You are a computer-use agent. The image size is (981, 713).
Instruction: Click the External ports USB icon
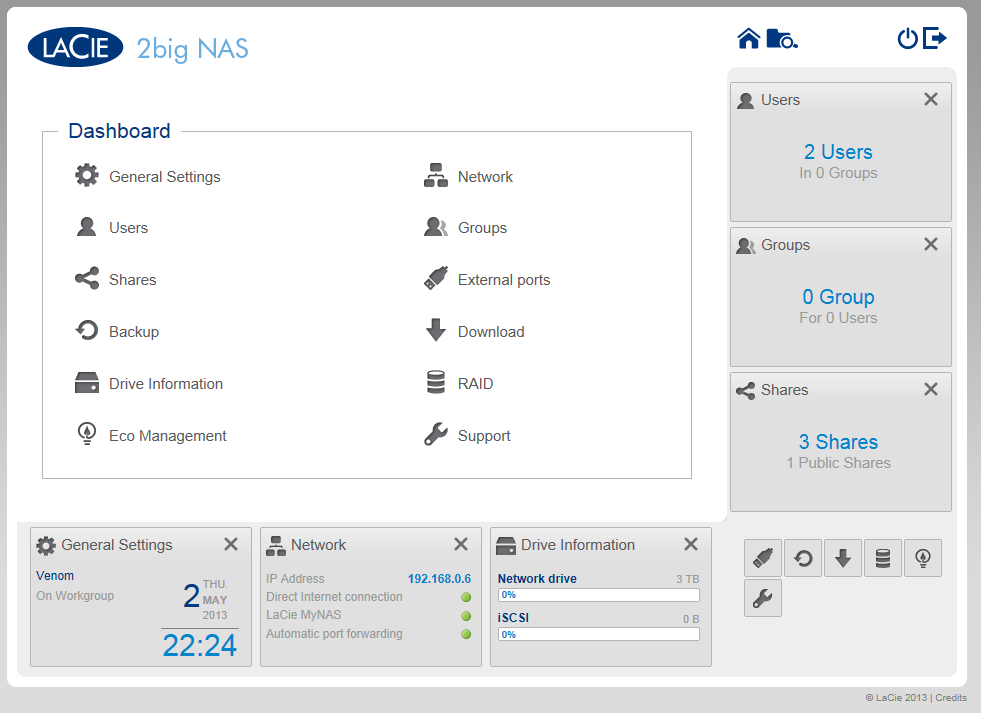point(435,278)
